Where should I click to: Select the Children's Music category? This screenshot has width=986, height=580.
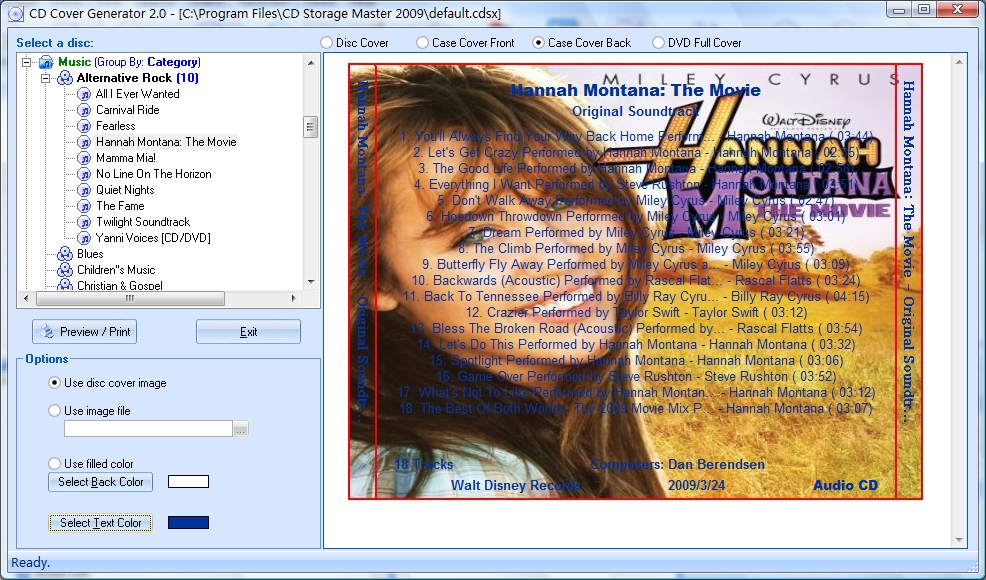(116, 270)
